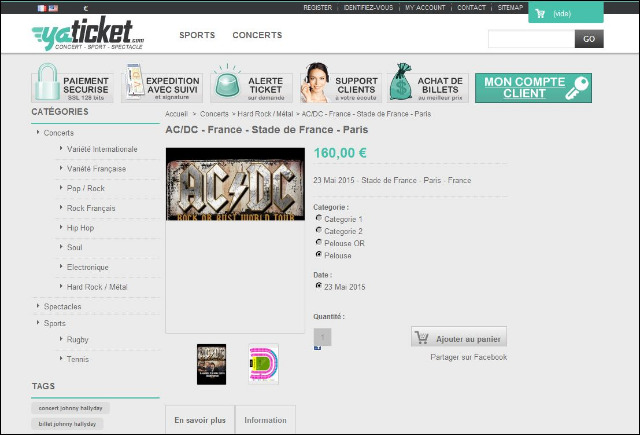This screenshot has width=640, height=435.
Task: Click Partager sur Facebook link
Action: pyautogui.click(x=469, y=357)
